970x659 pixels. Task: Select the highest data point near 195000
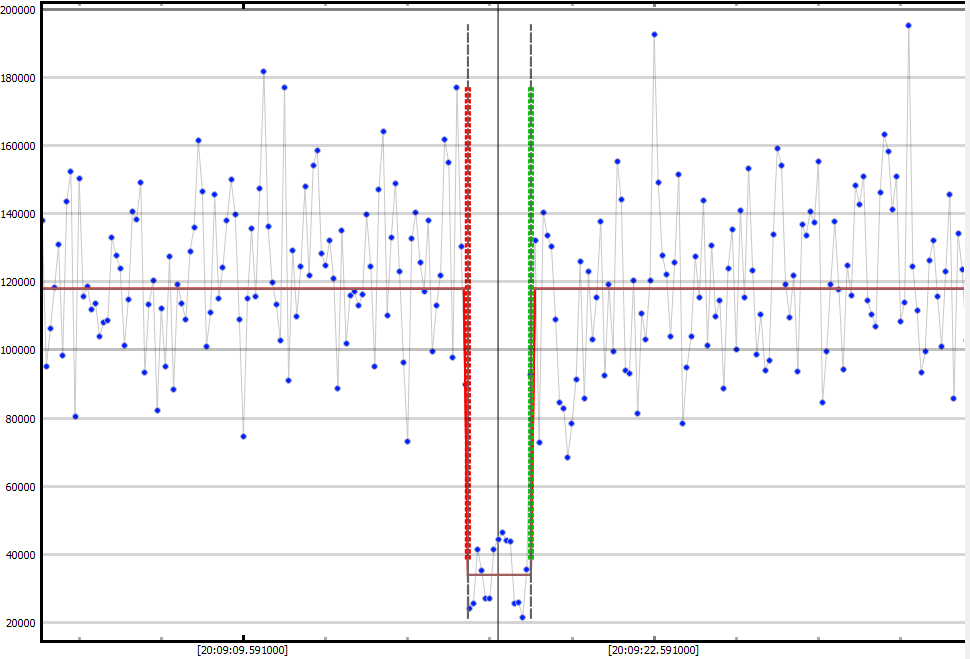pyautogui.click(x=908, y=26)
